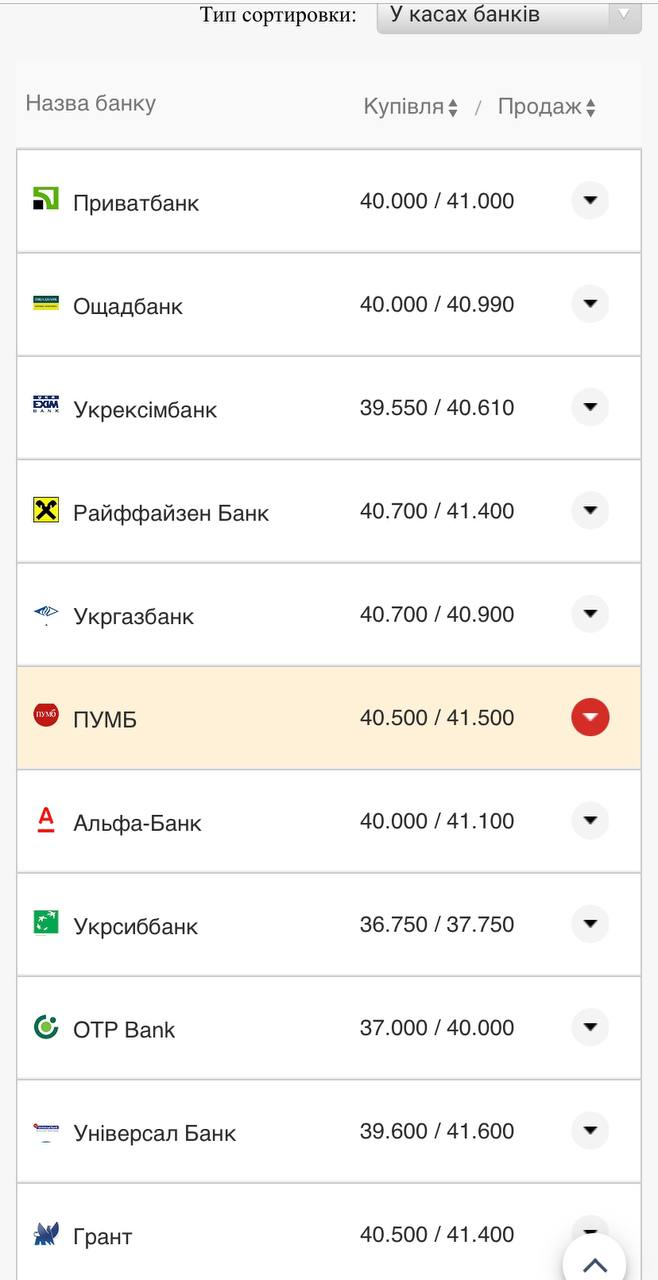This screenshot has width=658, height=1280.
Task: Expand Приватбанк rate details
Action: click(590, 201)
